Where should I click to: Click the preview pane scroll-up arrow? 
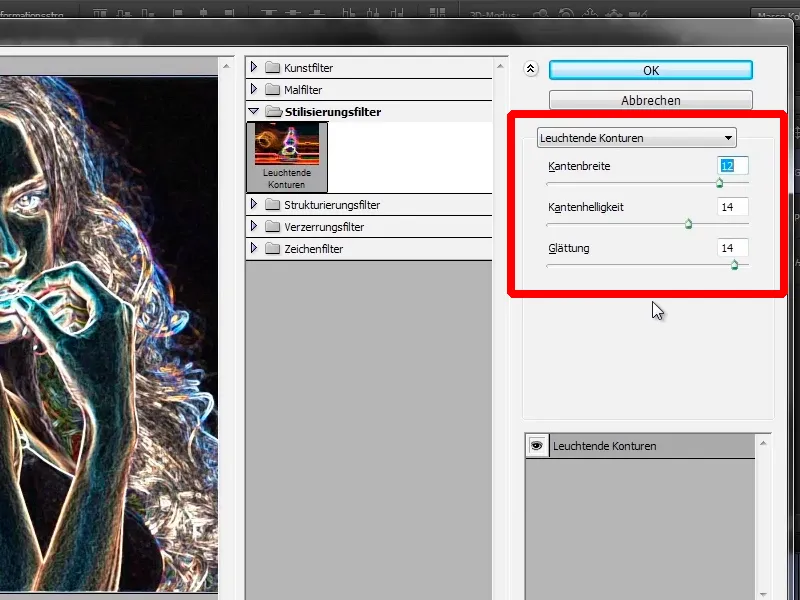click(227, 66)
